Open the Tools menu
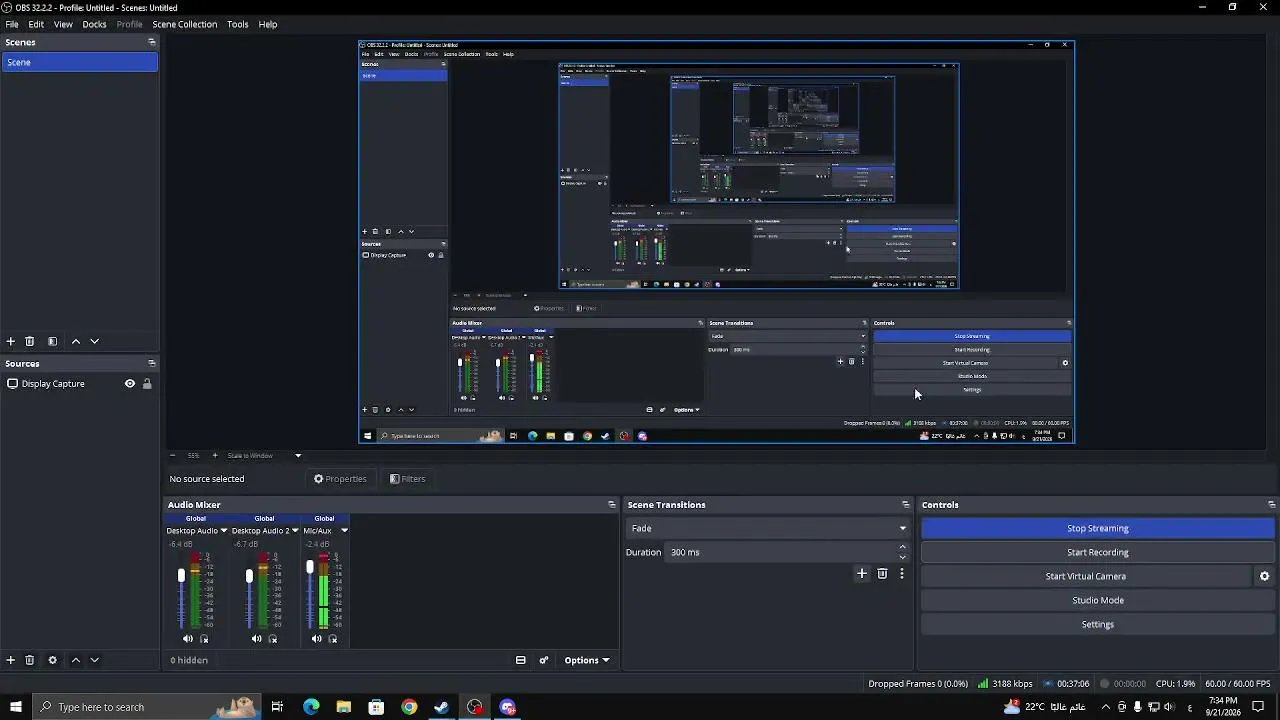 [x=237, y=24]
